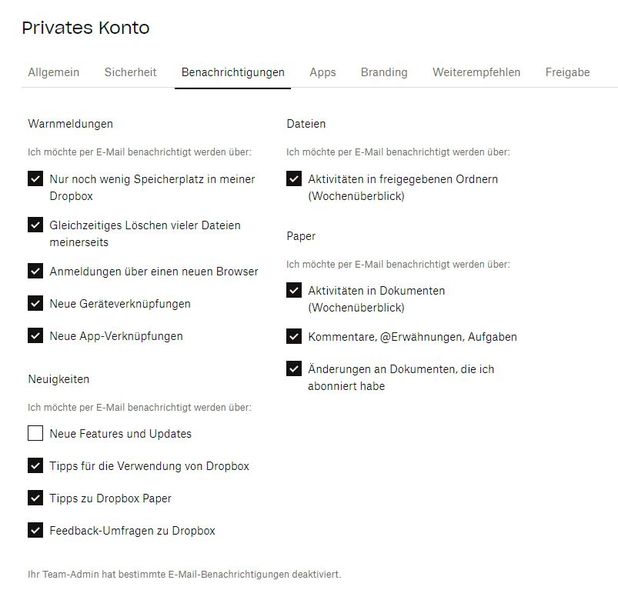Image resolution: width=618 pixels, height=600 pixels.
Task: Uncheck Feedback-Umfragen zu Dropbox
Action: tap(36, 530)
